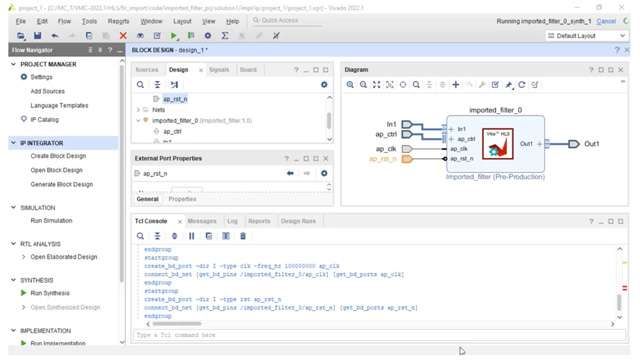Viewport: 640px width, 360px height.
Task: Pause output in the Tcl Console
Action: pyautogui.click(x=191, y=236)
